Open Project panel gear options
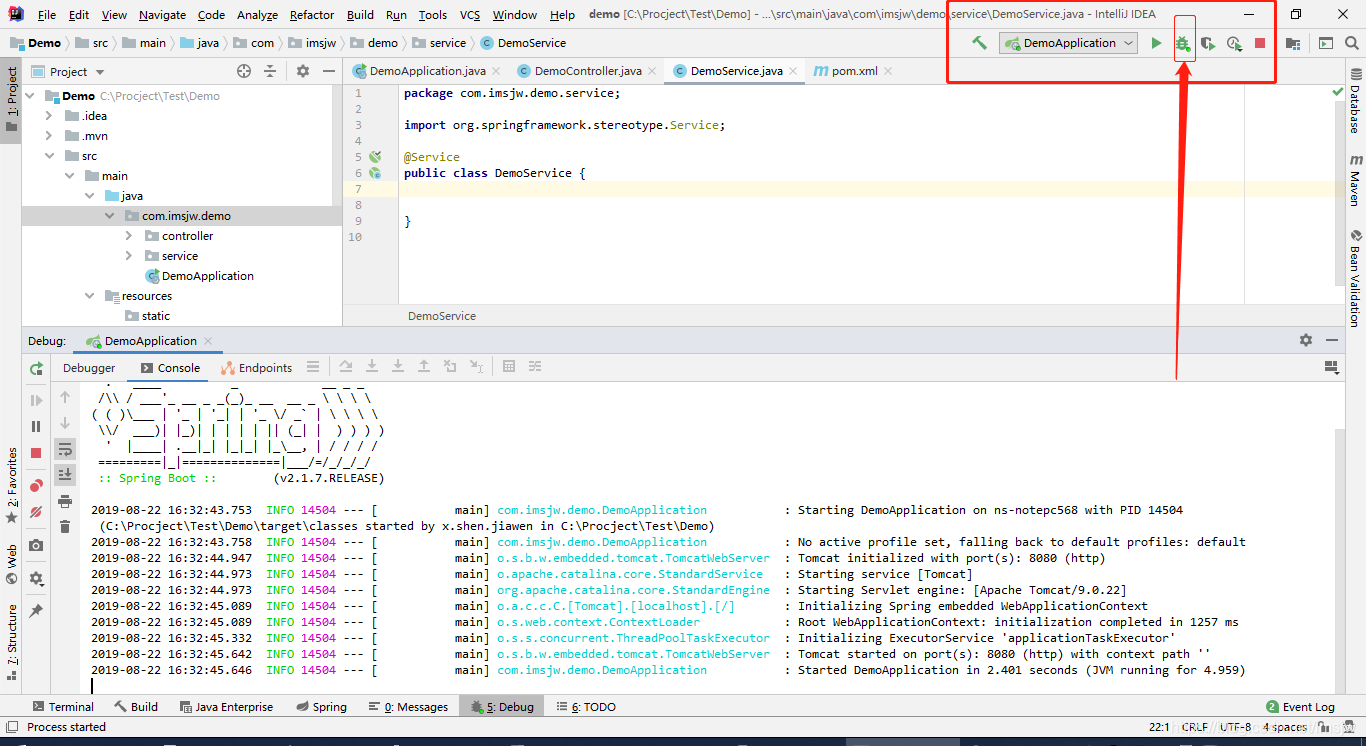Screen dimensions: 1366x746 coord(303,71)
